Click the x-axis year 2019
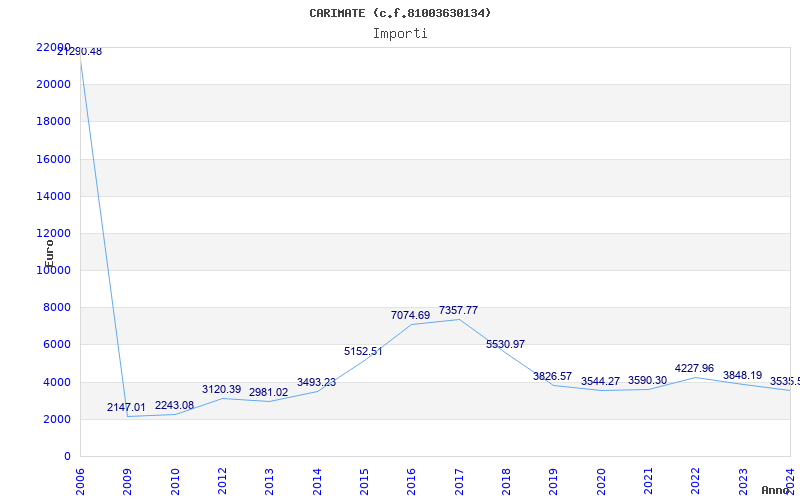Viewport: 800px width, 500px height. tap(553, 482)
